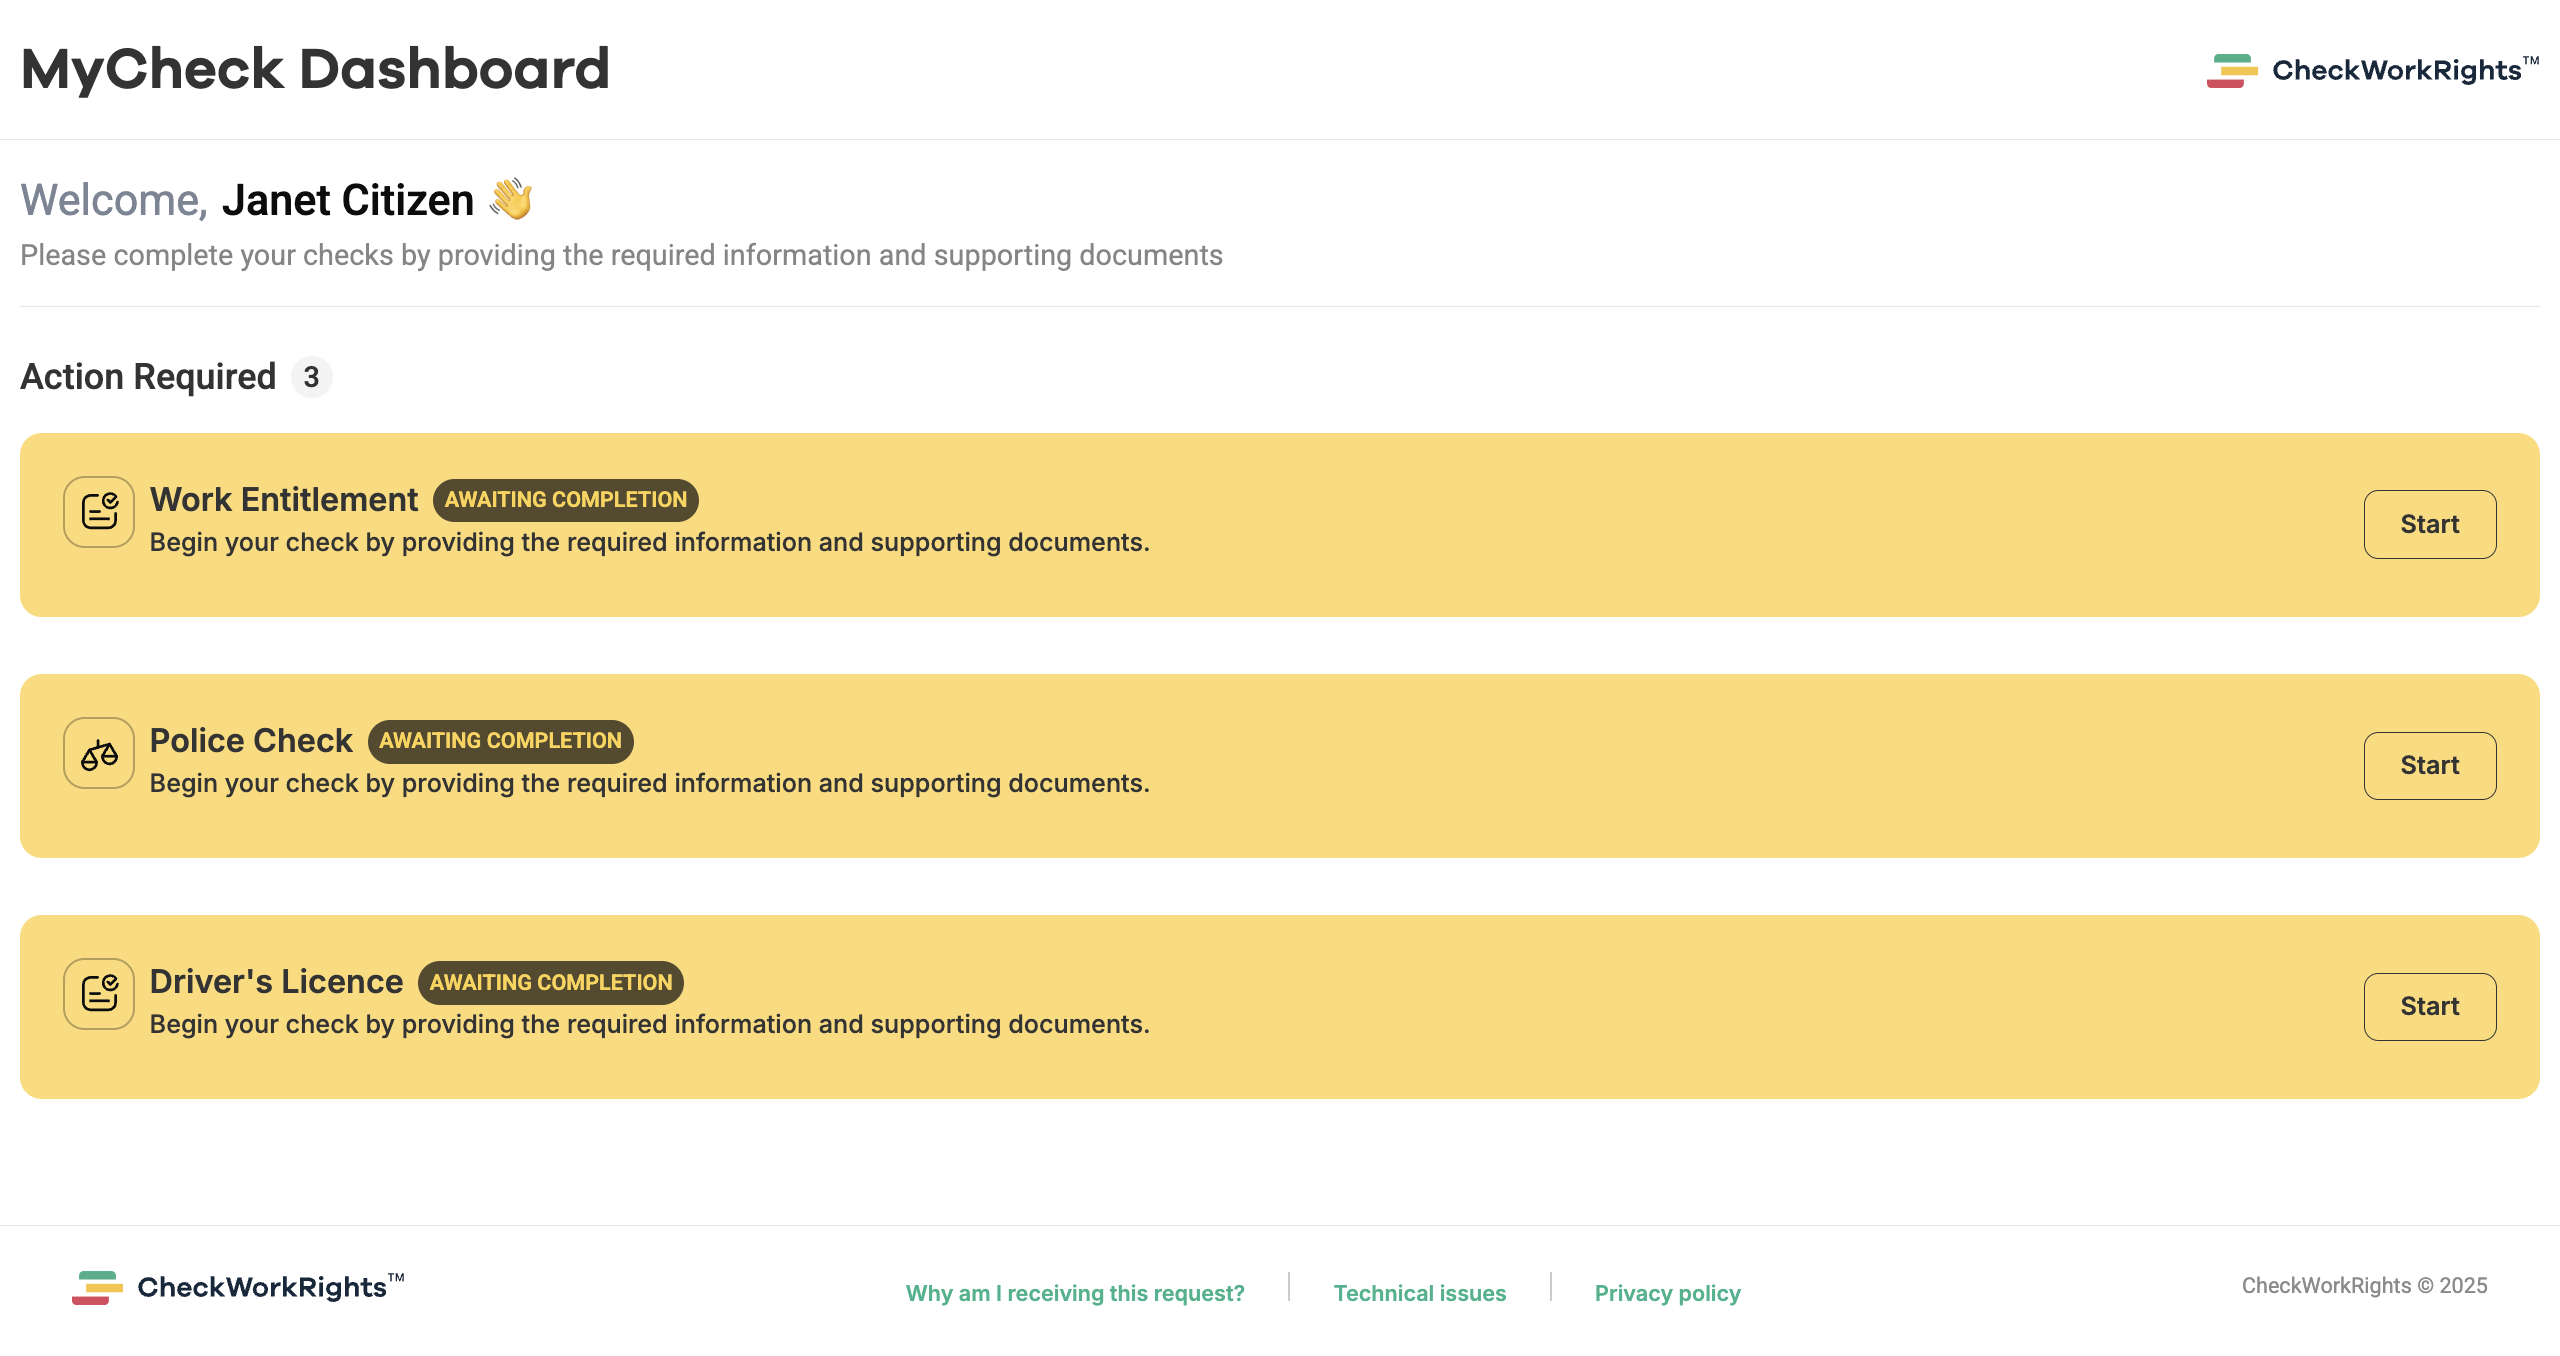The width and height of the screenshot is (2560, 1356).
Task: Click the CheckWorkRights logo in footer
Action: [x=238, y=1287]
